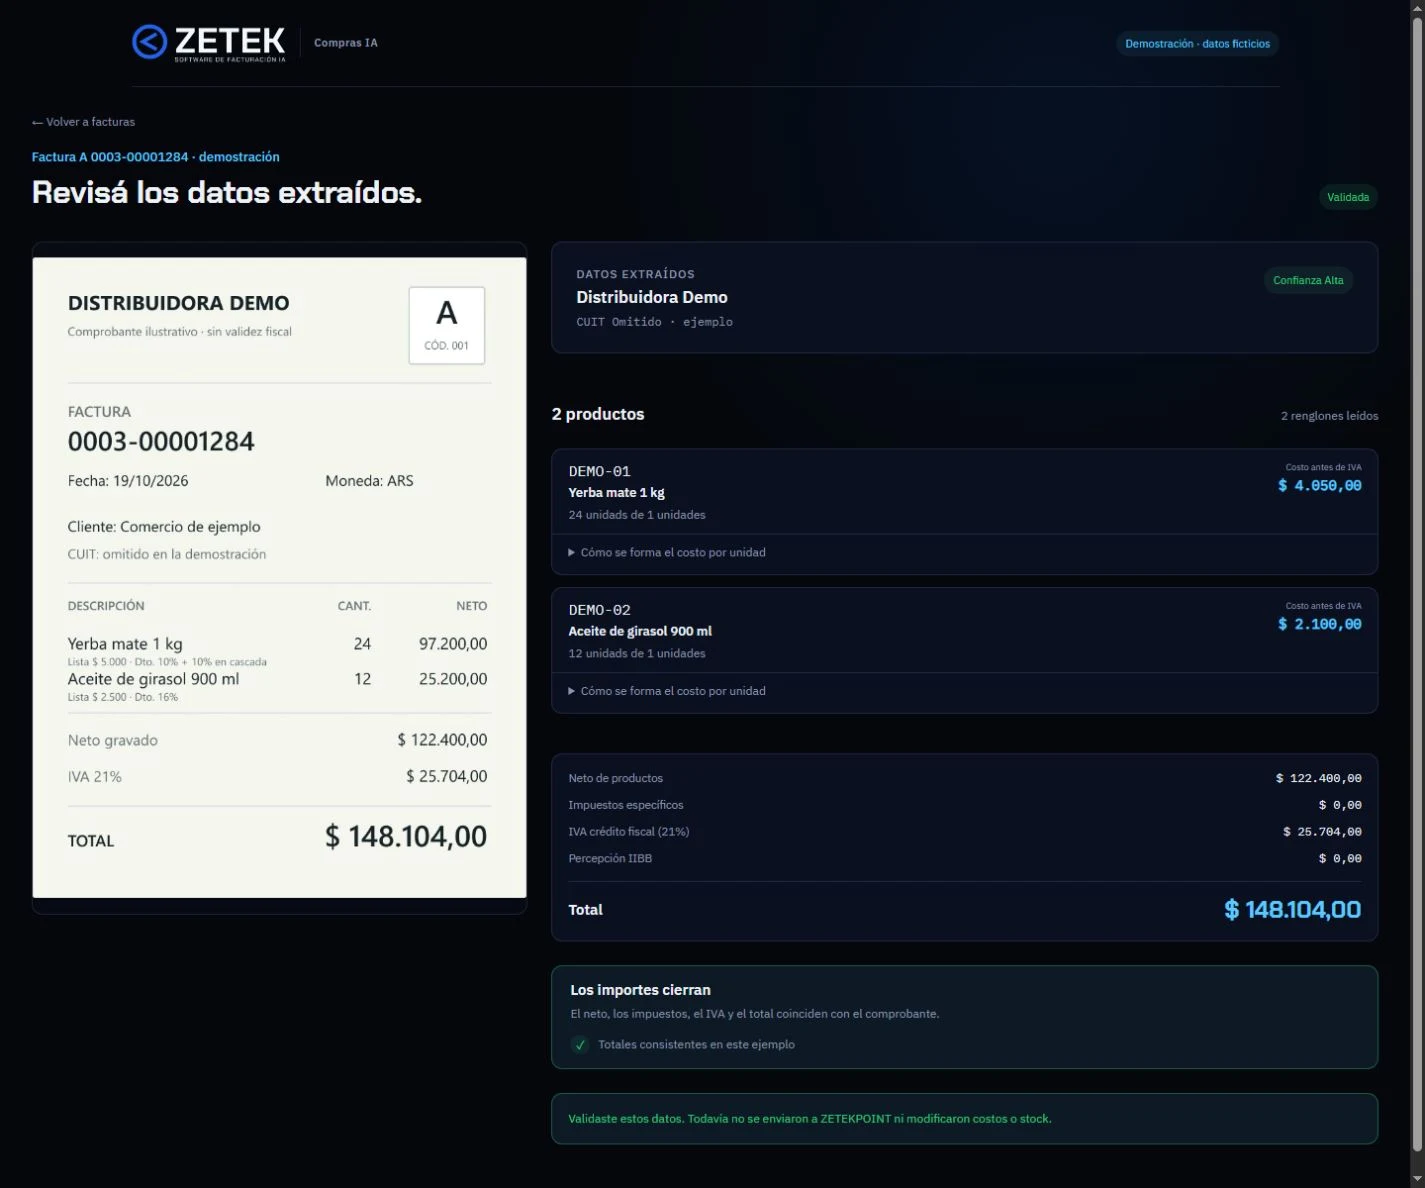This screenshot has height=1188, width=1425.
Task: Click the 2 renglones leídos text
Action: 1330,416
